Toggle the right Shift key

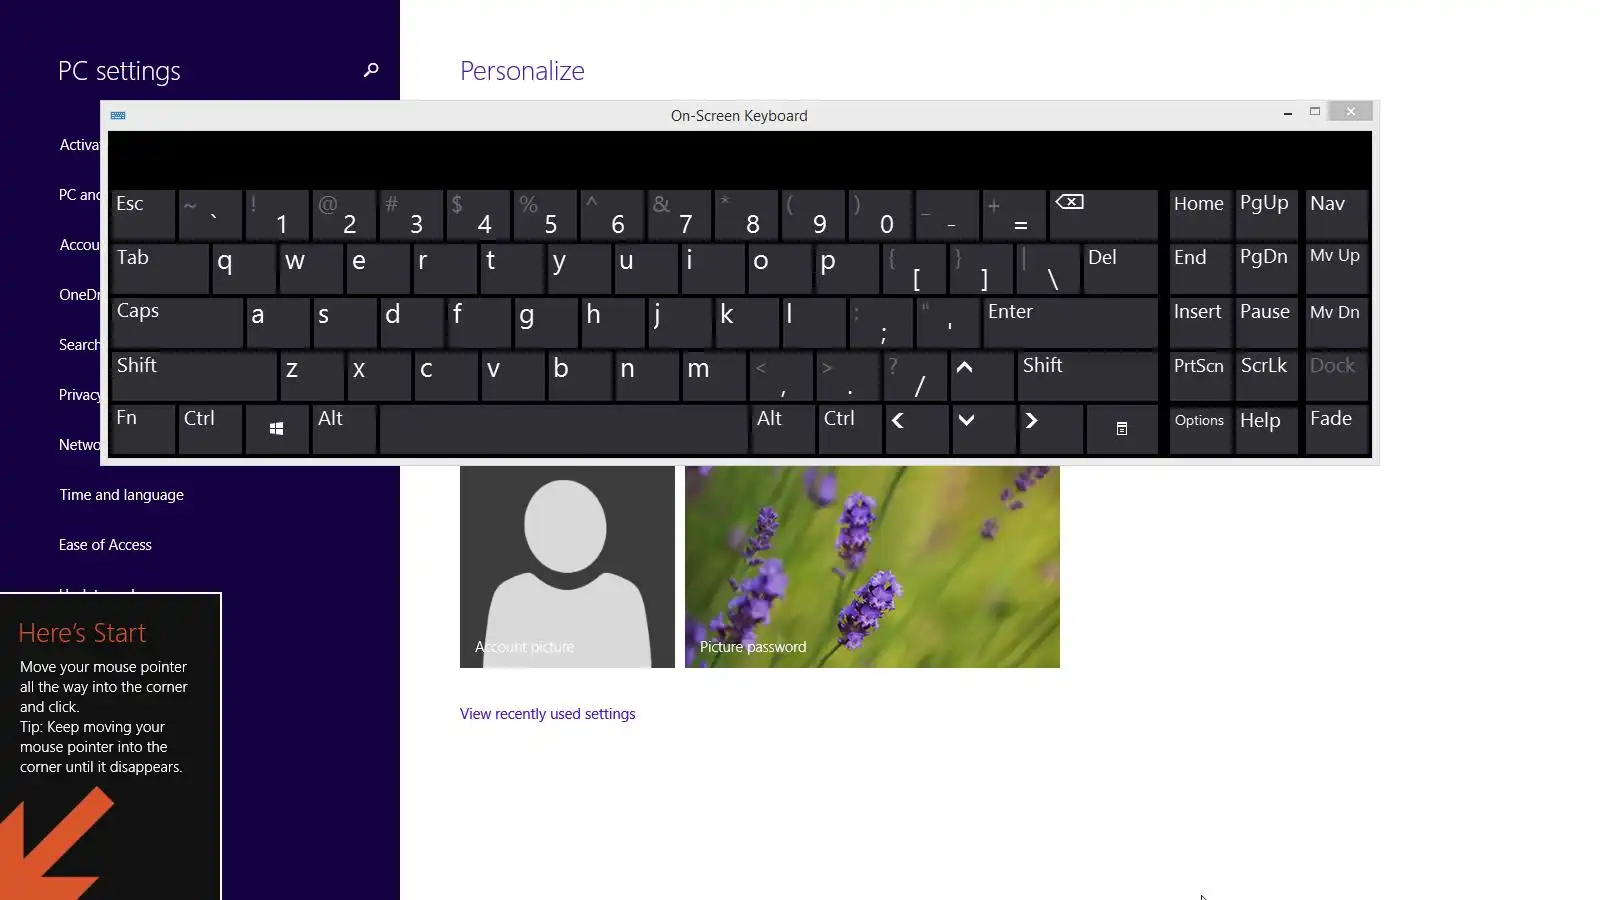(x=1088, y=376)
